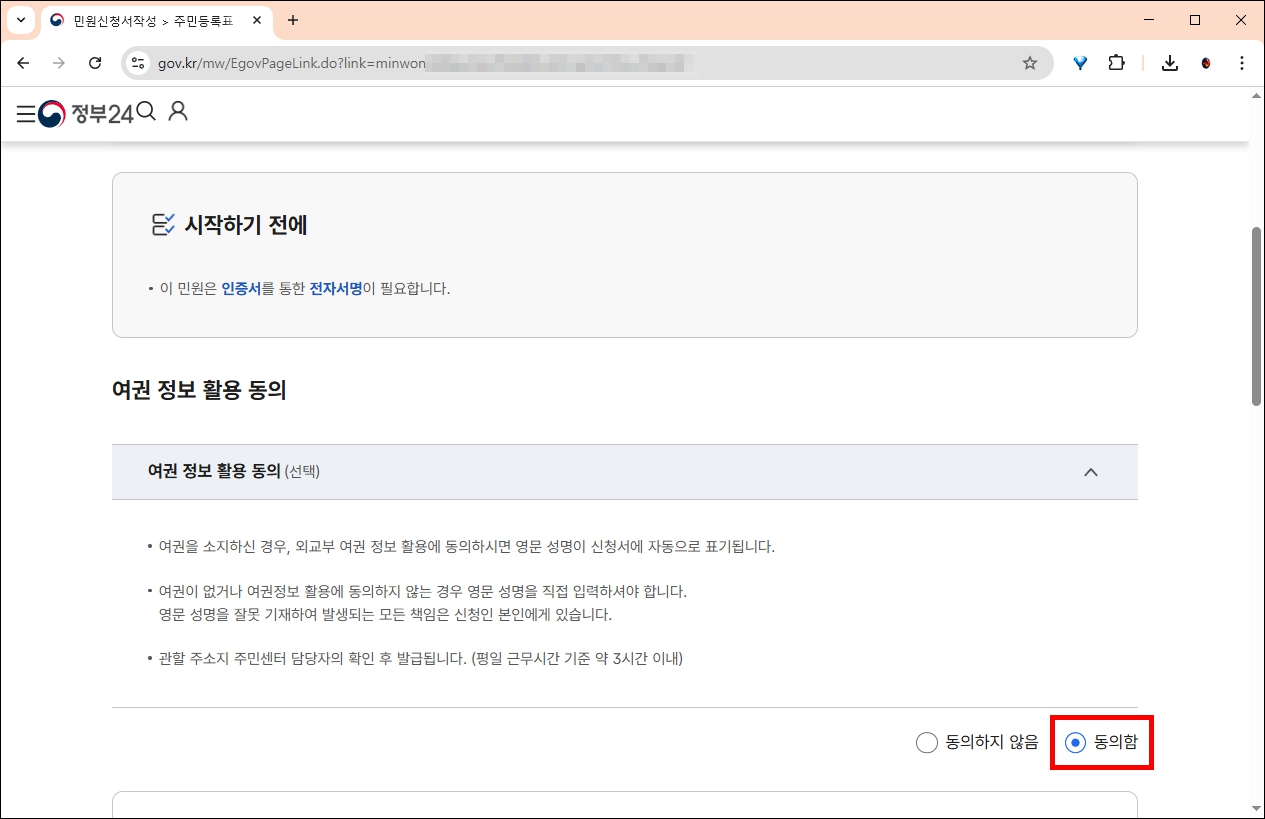Open Chrome's three-dot menu
Viewport: 1265px width, 819px height.
(1242, 63)
